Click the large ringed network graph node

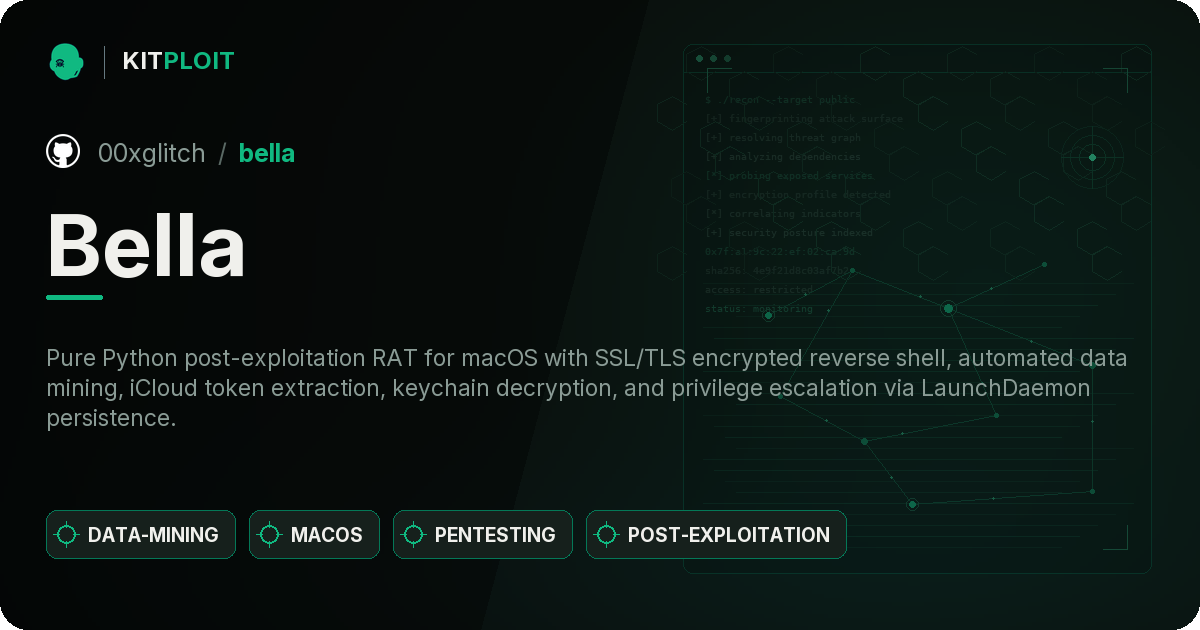click(948, 308)
